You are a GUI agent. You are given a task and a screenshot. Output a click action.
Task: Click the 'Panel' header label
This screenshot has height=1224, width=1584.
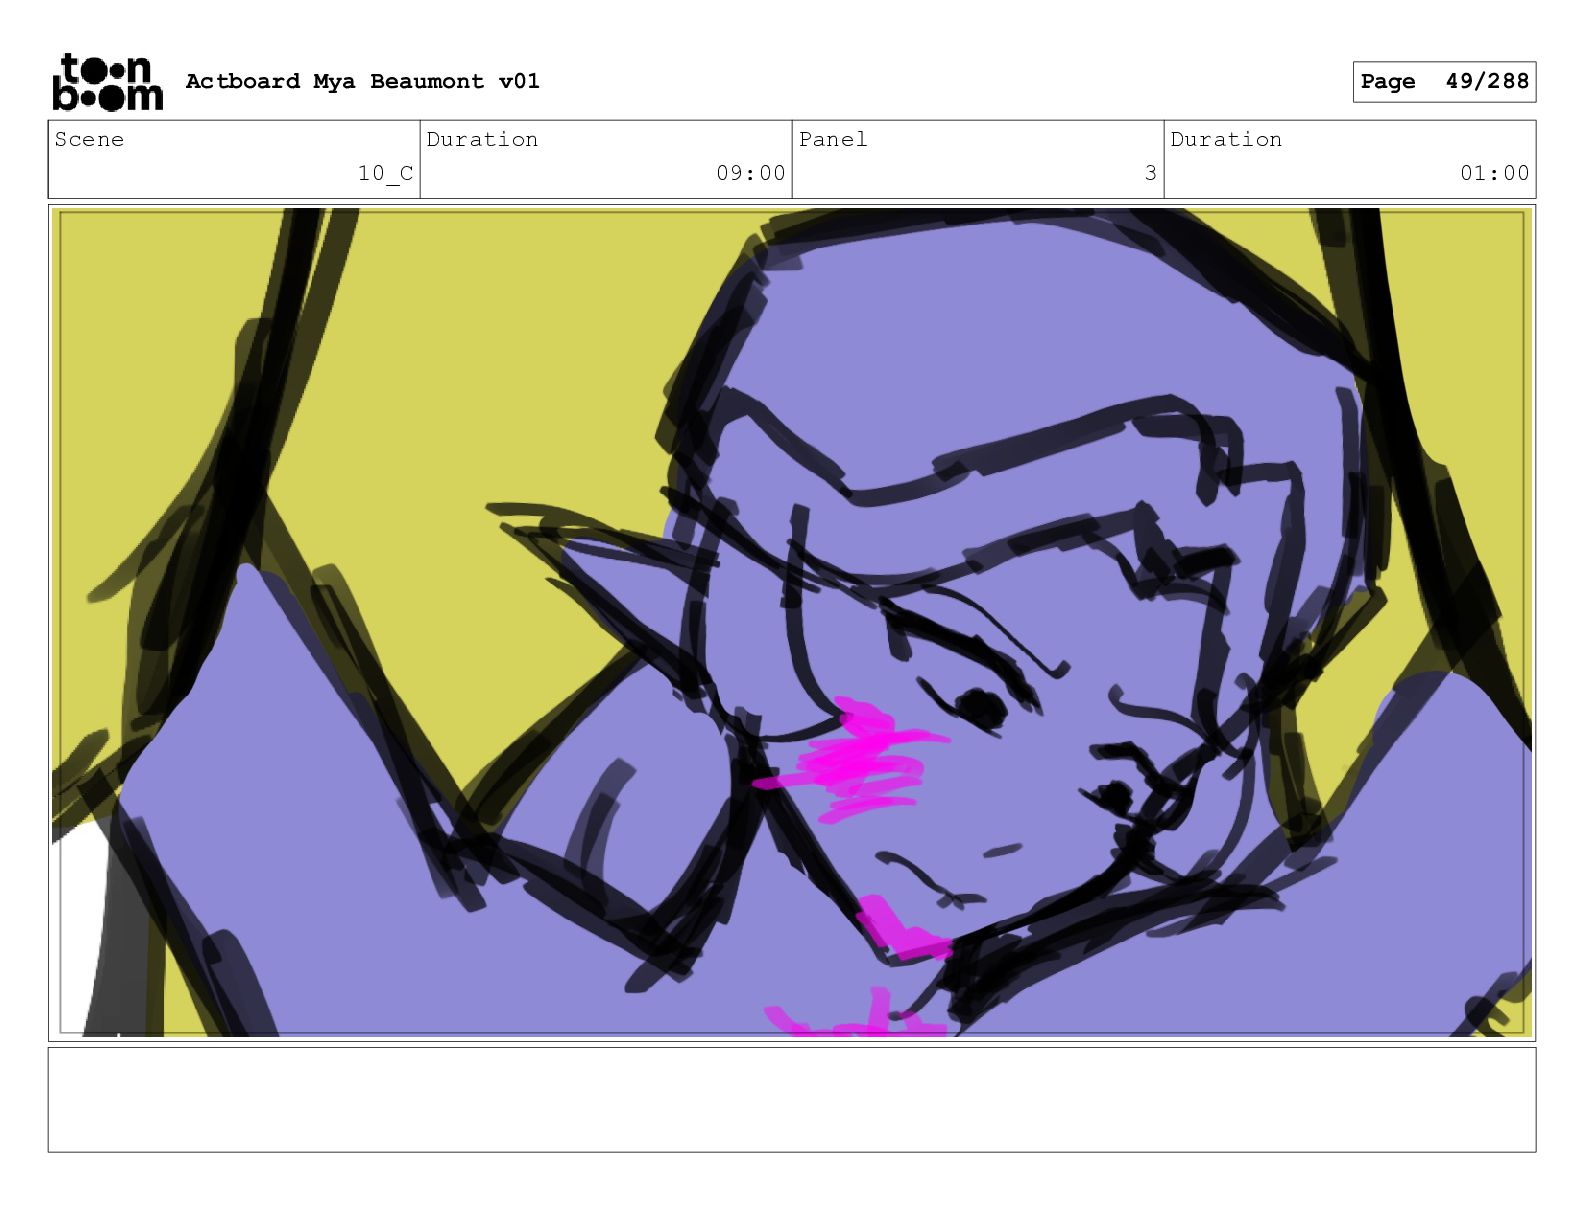[833, 139]
